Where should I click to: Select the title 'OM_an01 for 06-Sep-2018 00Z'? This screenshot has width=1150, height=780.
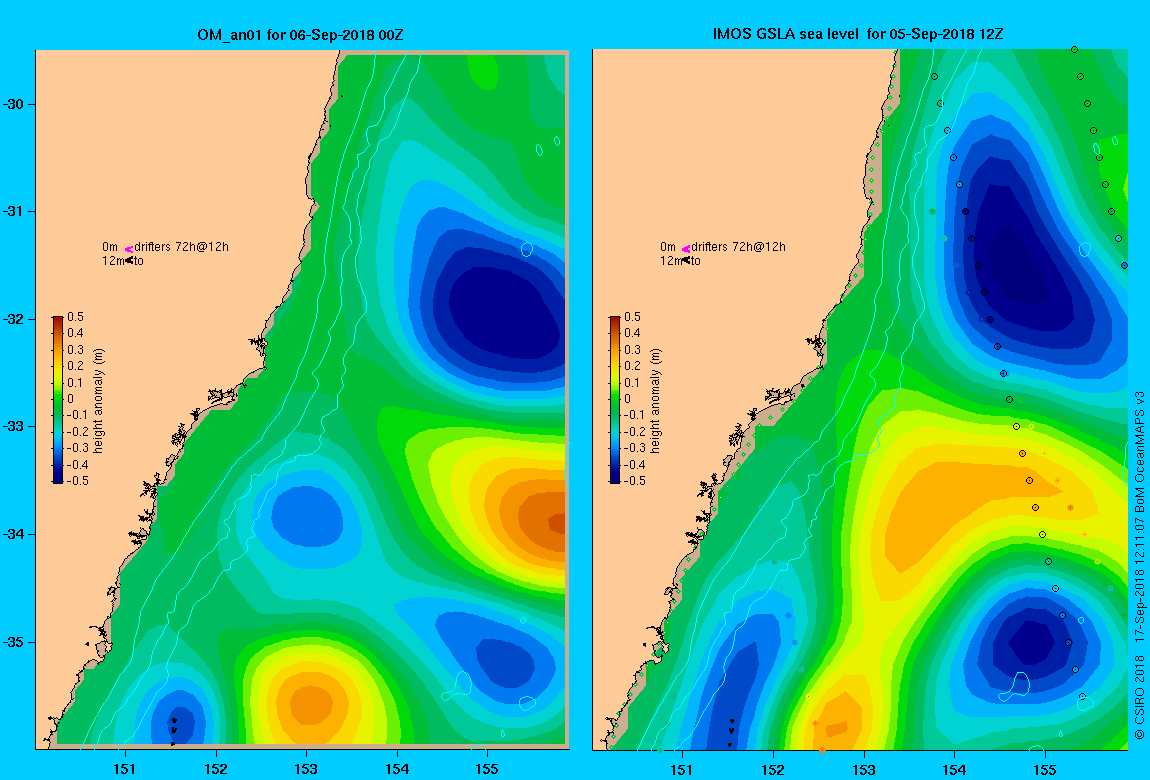click(300, 35)
